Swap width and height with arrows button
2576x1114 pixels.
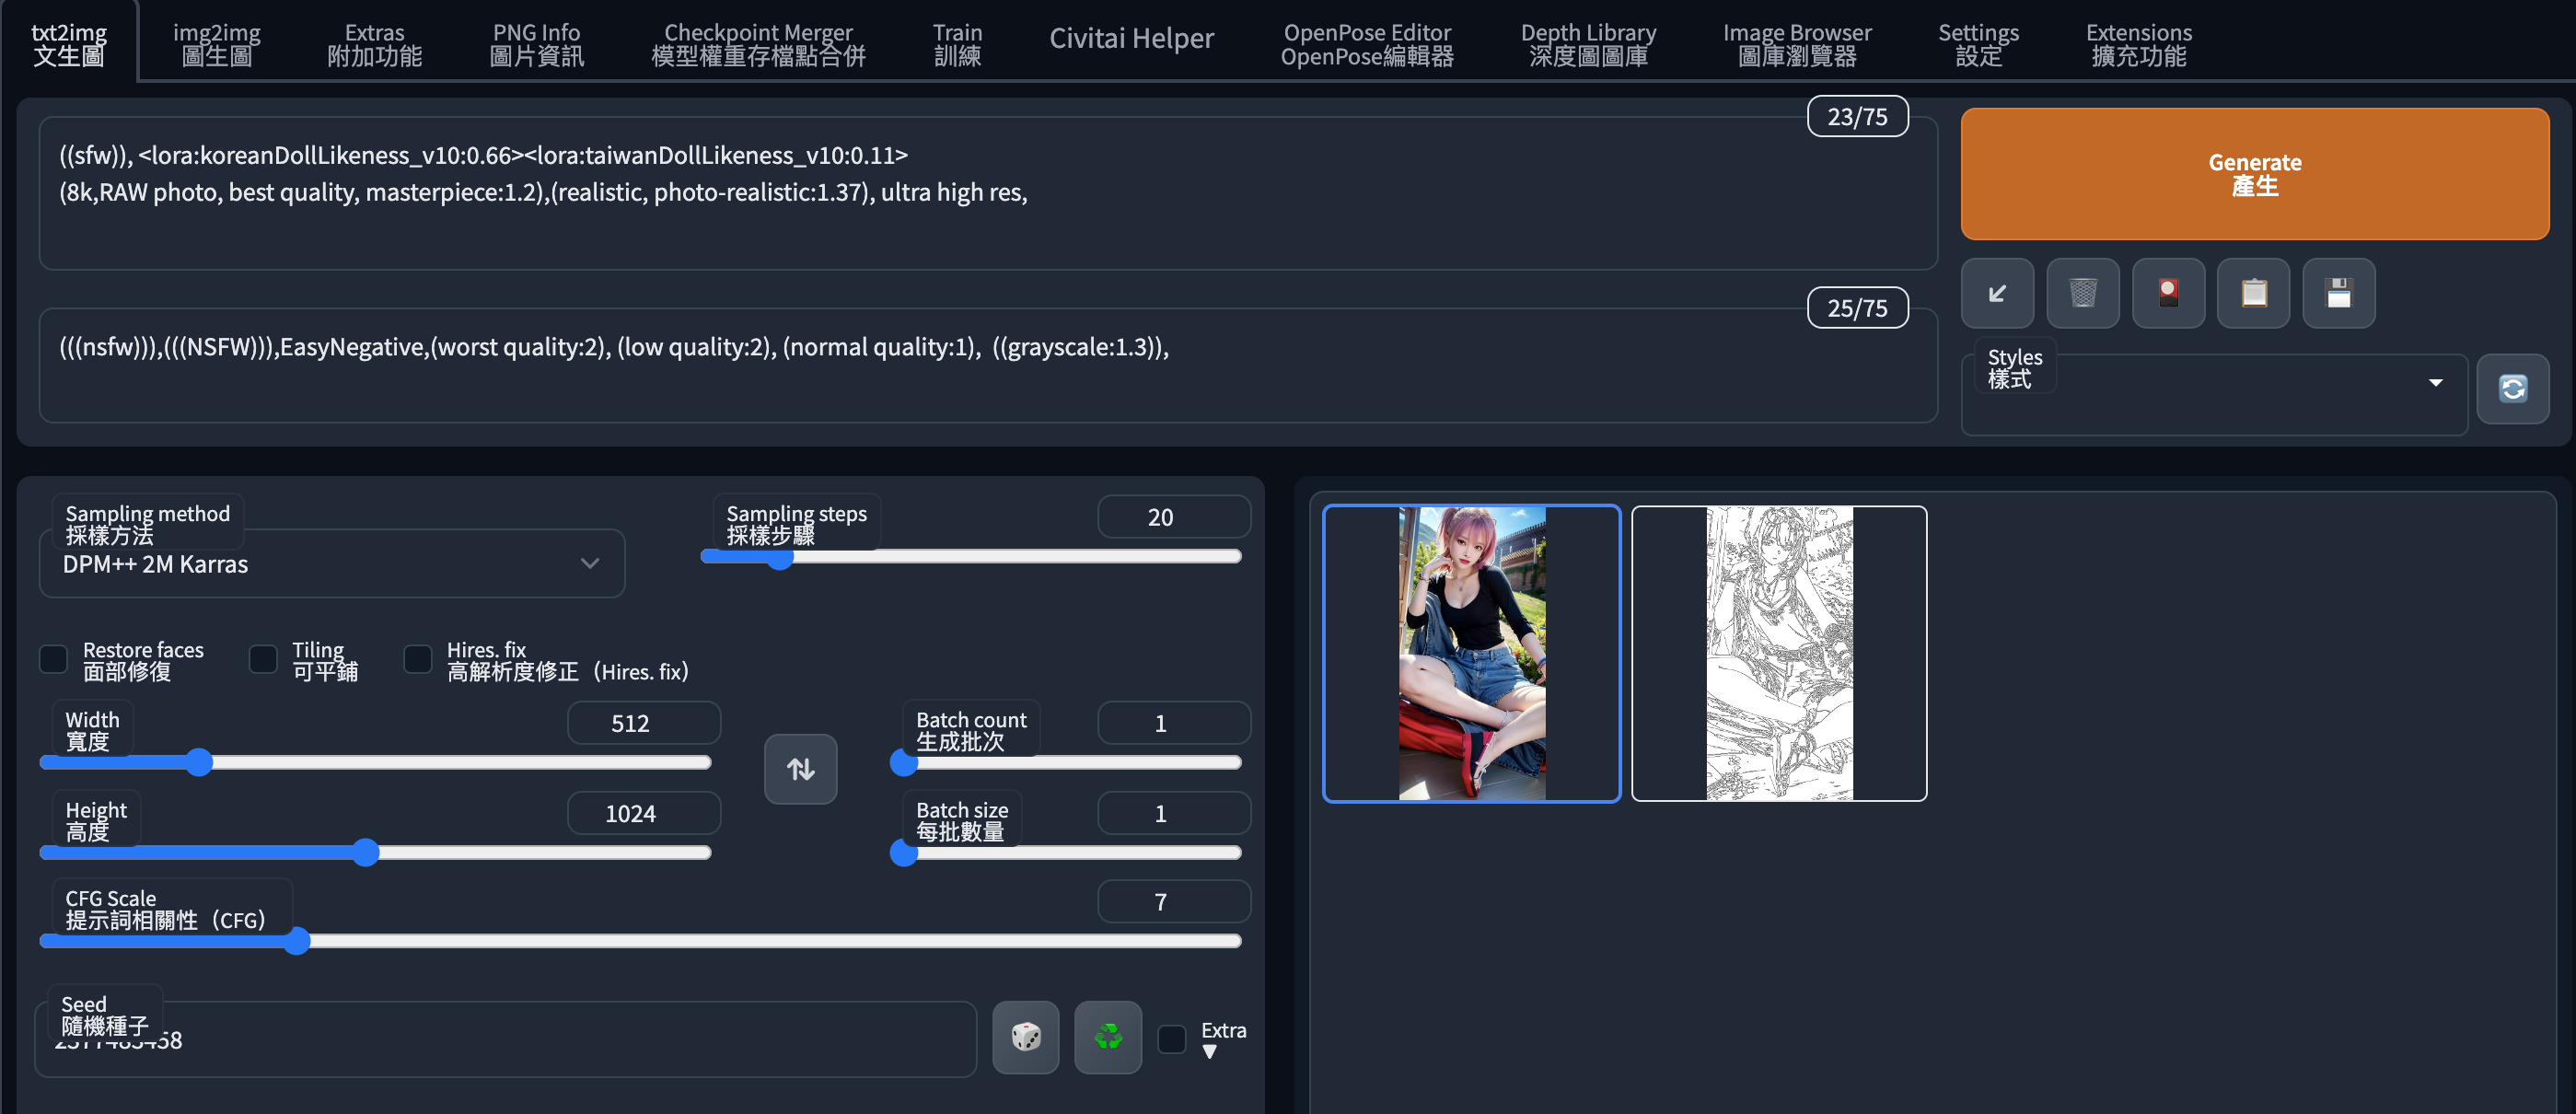click(800, 769)
